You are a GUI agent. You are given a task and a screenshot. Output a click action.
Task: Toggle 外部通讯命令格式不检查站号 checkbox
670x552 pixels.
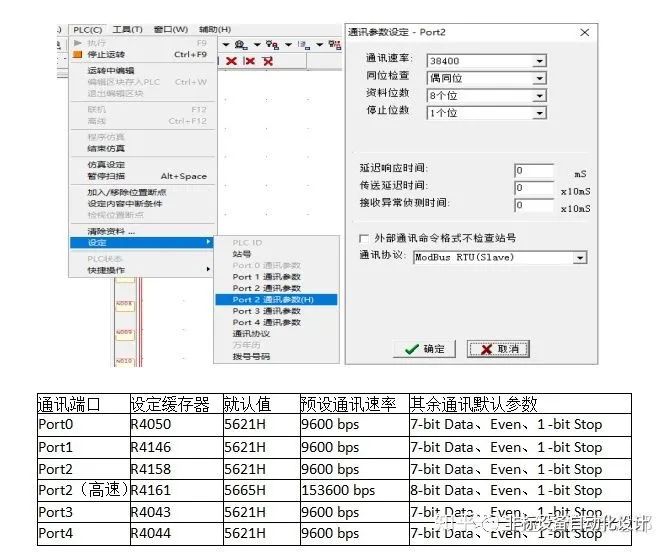tap(364, 238)
